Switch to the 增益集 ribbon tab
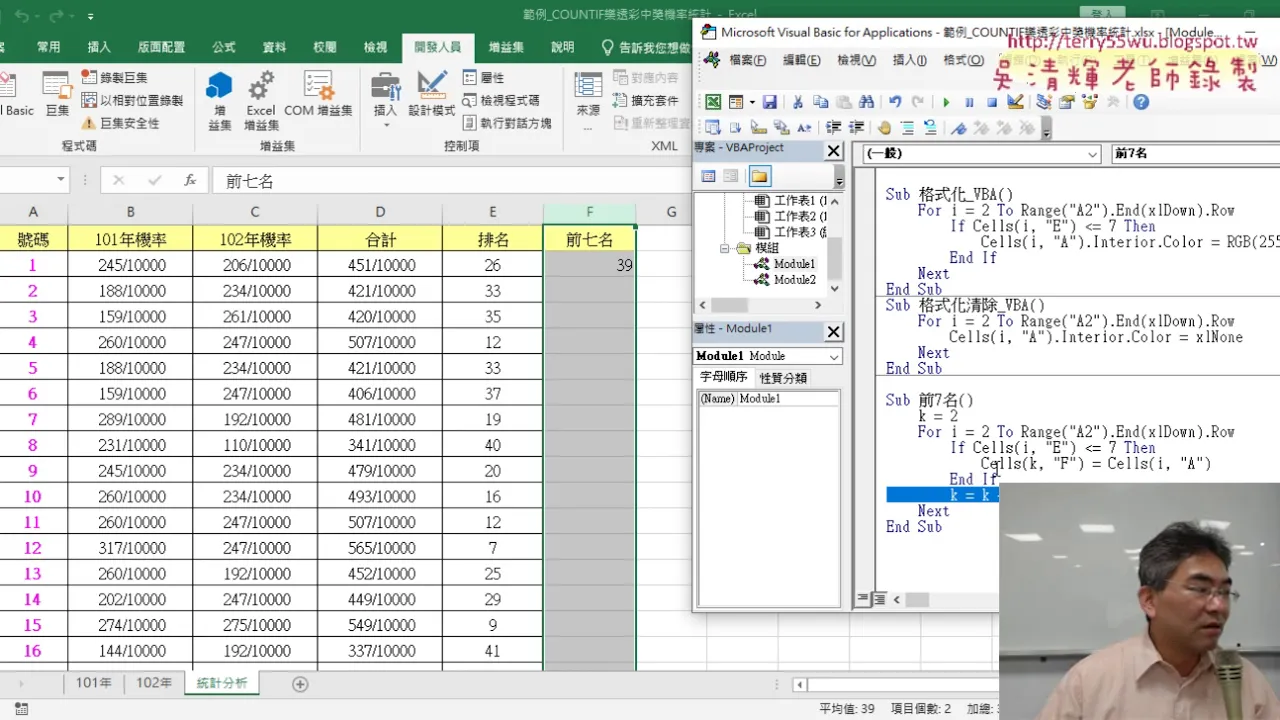The image size is (1280, 720). [506, 47]
